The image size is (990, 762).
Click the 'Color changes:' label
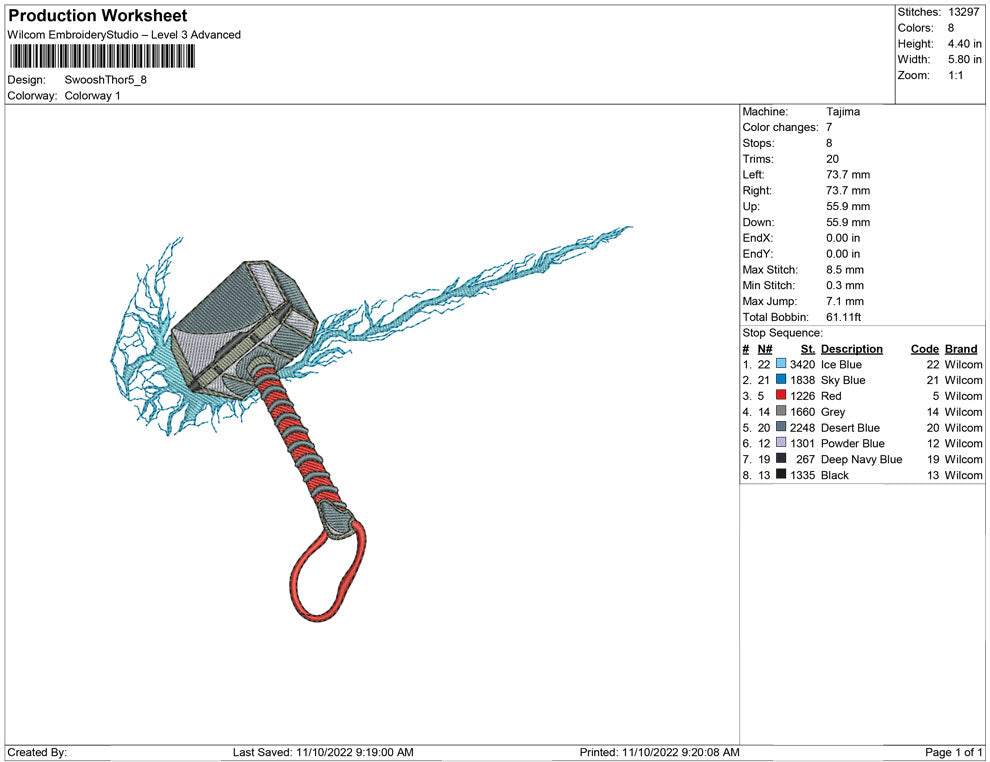(x=780, y=128)
